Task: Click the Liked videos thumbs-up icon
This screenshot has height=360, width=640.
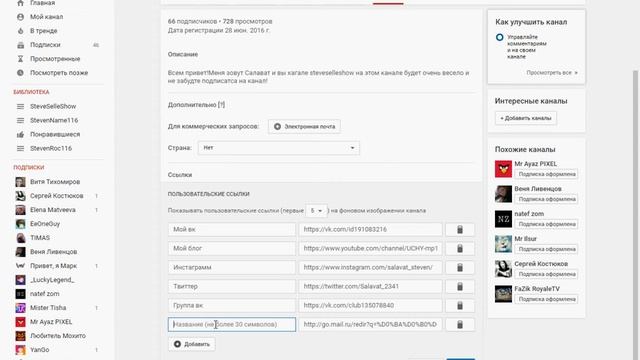Action: (x=20, y=134)
